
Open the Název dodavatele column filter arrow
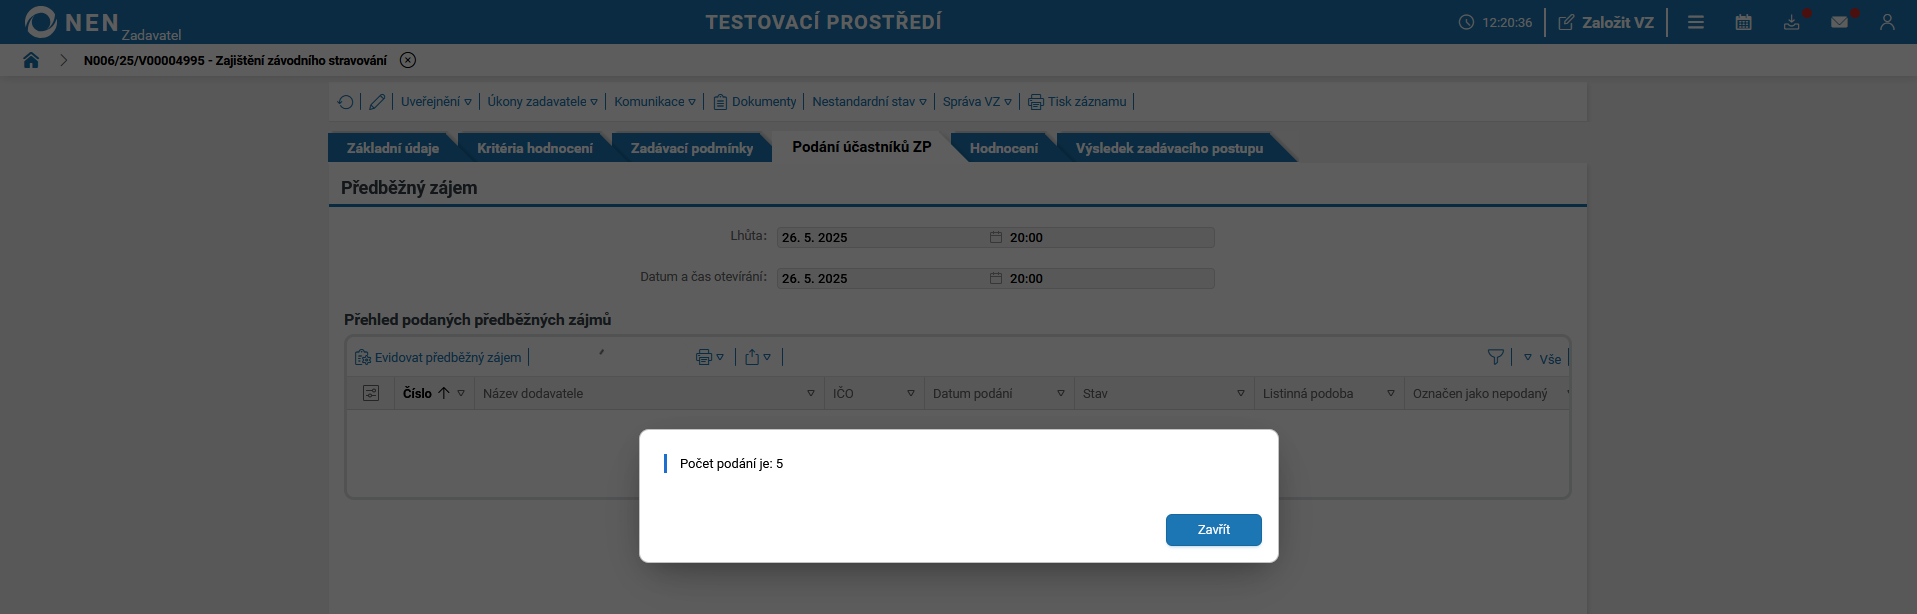[x=811, y=394]
